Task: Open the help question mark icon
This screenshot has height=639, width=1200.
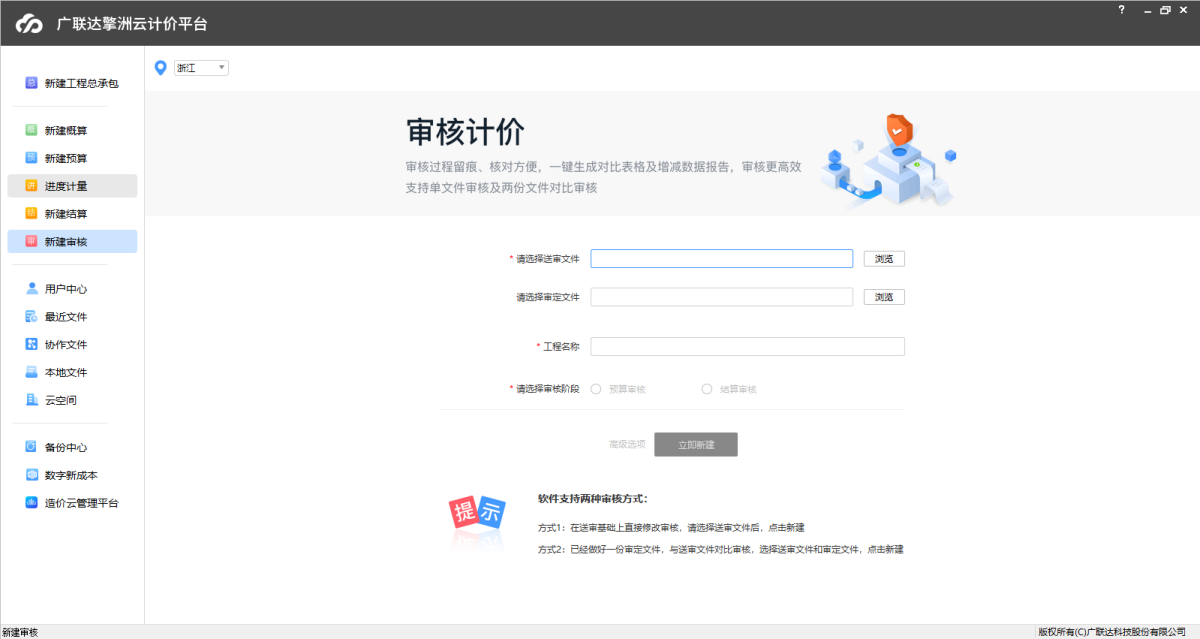Action: (x=1122, y=10)
